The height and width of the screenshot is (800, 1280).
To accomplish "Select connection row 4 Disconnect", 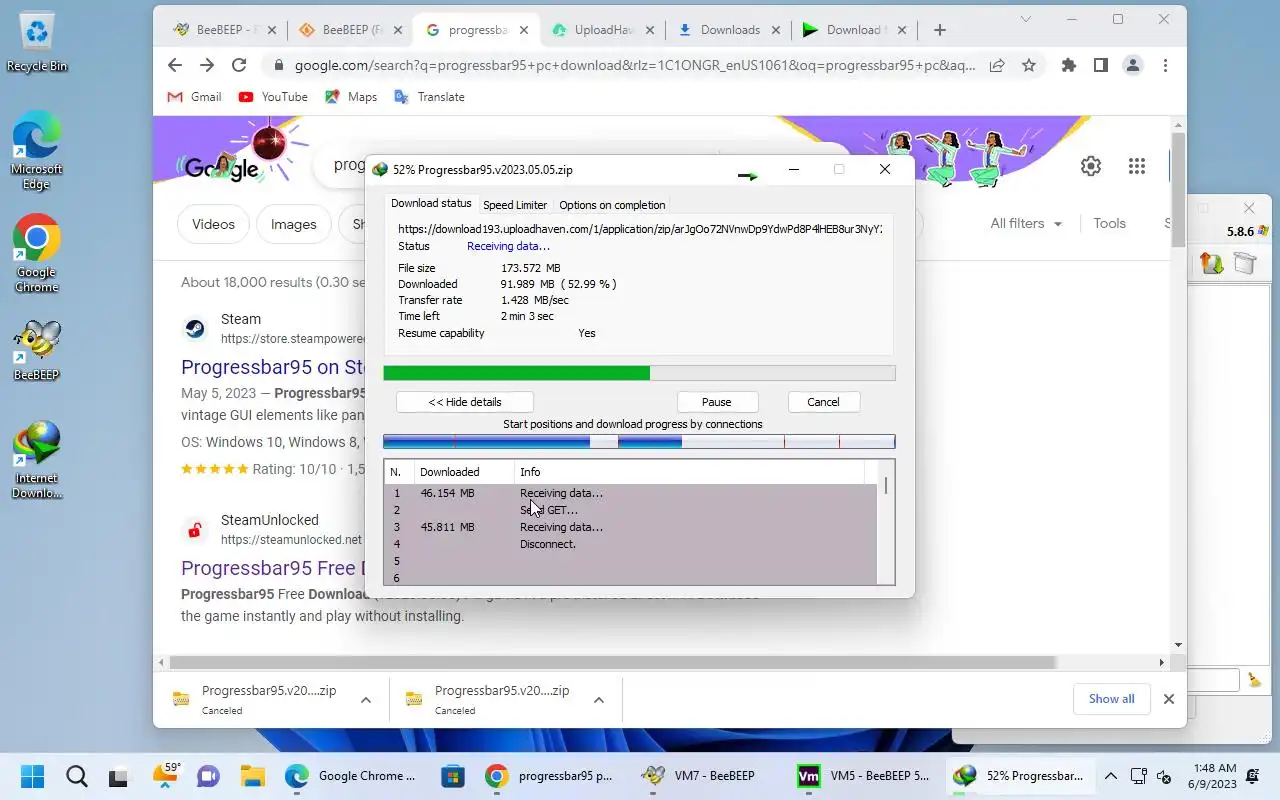I will (631, 544).
